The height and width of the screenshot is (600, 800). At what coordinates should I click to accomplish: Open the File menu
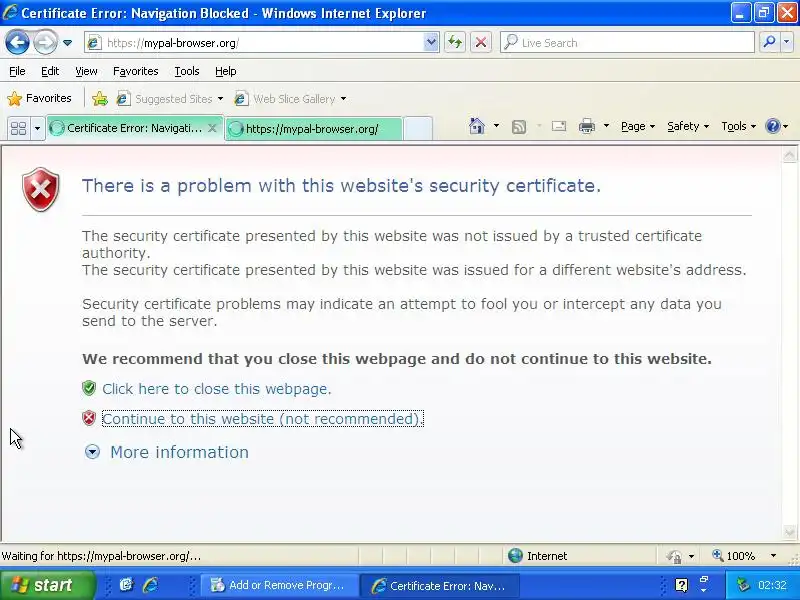(17, 71)
